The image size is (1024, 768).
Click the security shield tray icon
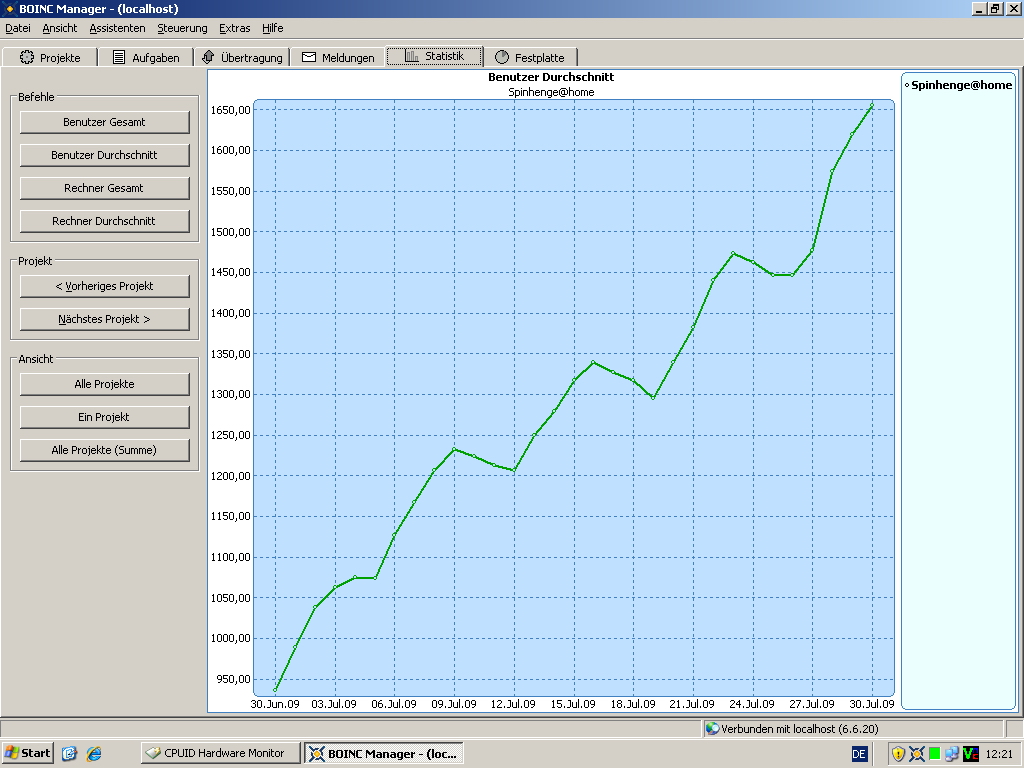899,754
